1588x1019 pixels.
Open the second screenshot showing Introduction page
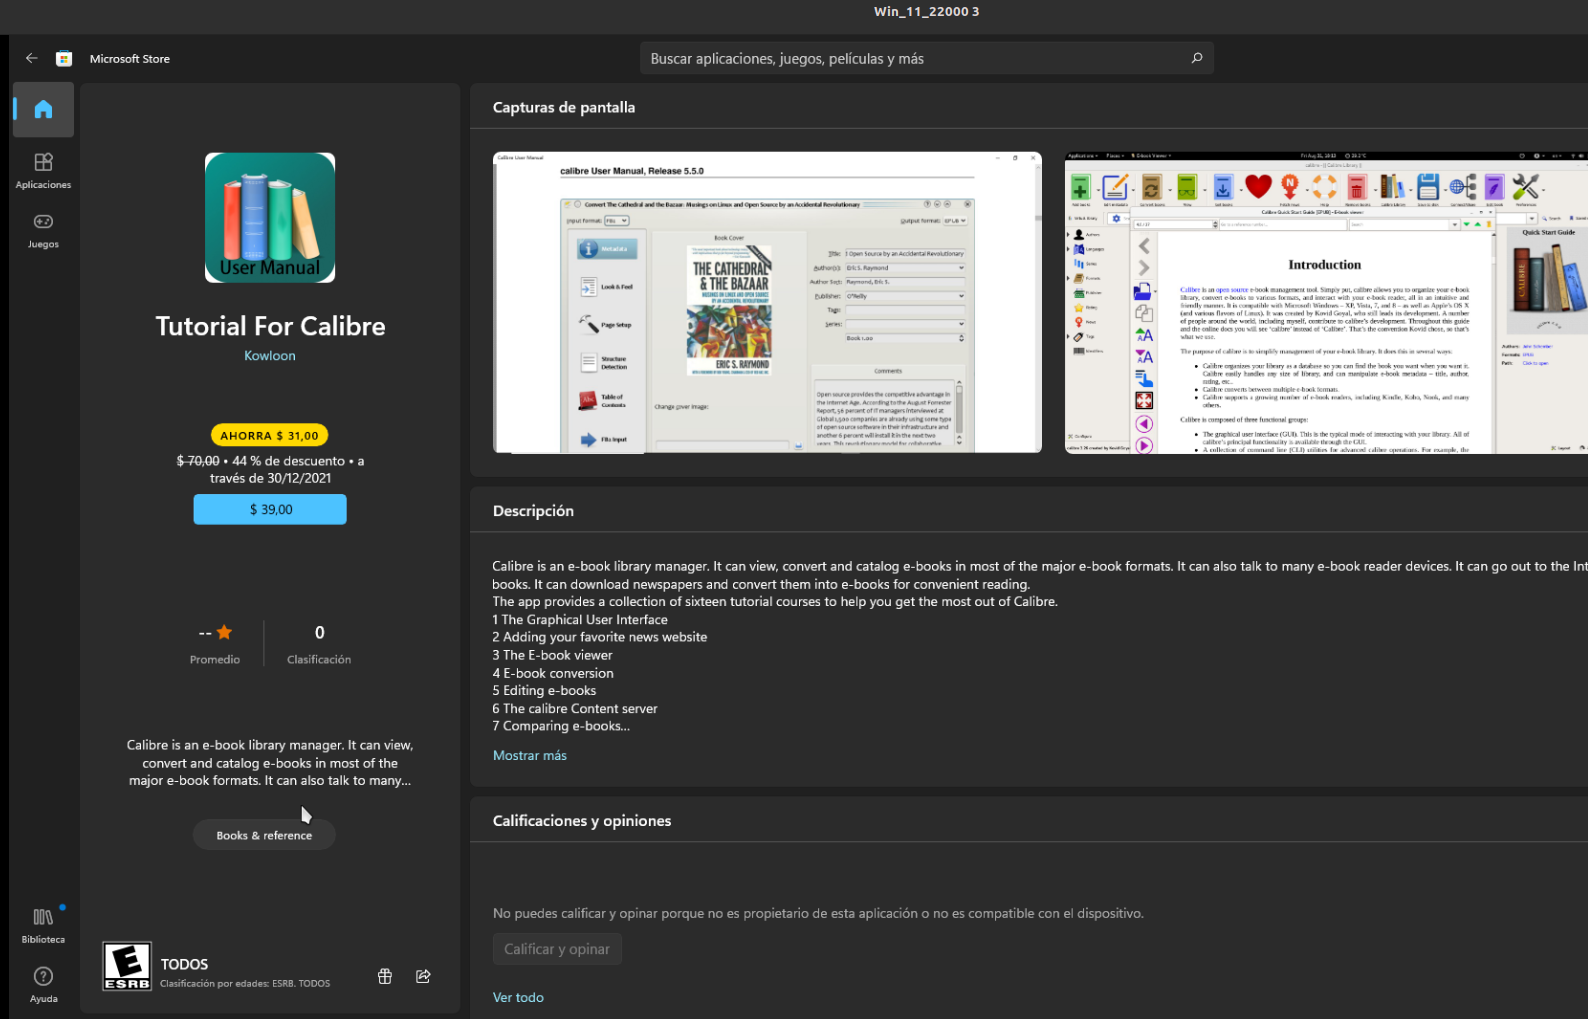pyautogui.click(x=1326, y=302)
